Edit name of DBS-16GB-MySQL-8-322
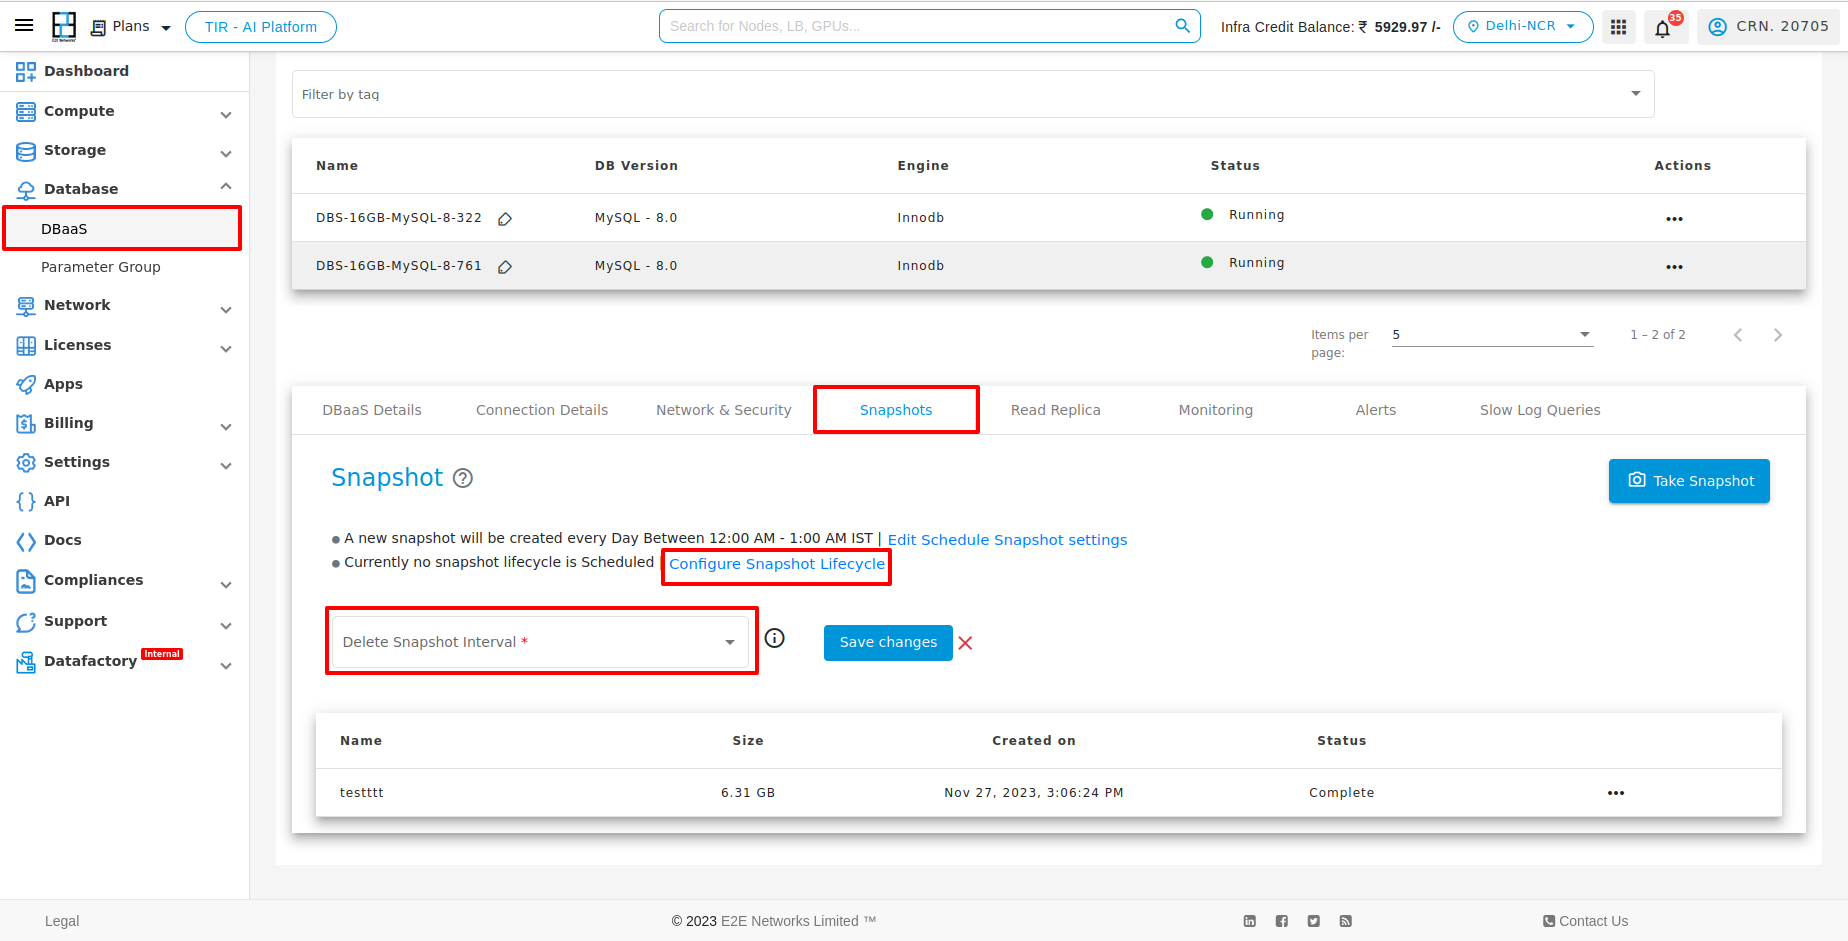 pos(505,219)
